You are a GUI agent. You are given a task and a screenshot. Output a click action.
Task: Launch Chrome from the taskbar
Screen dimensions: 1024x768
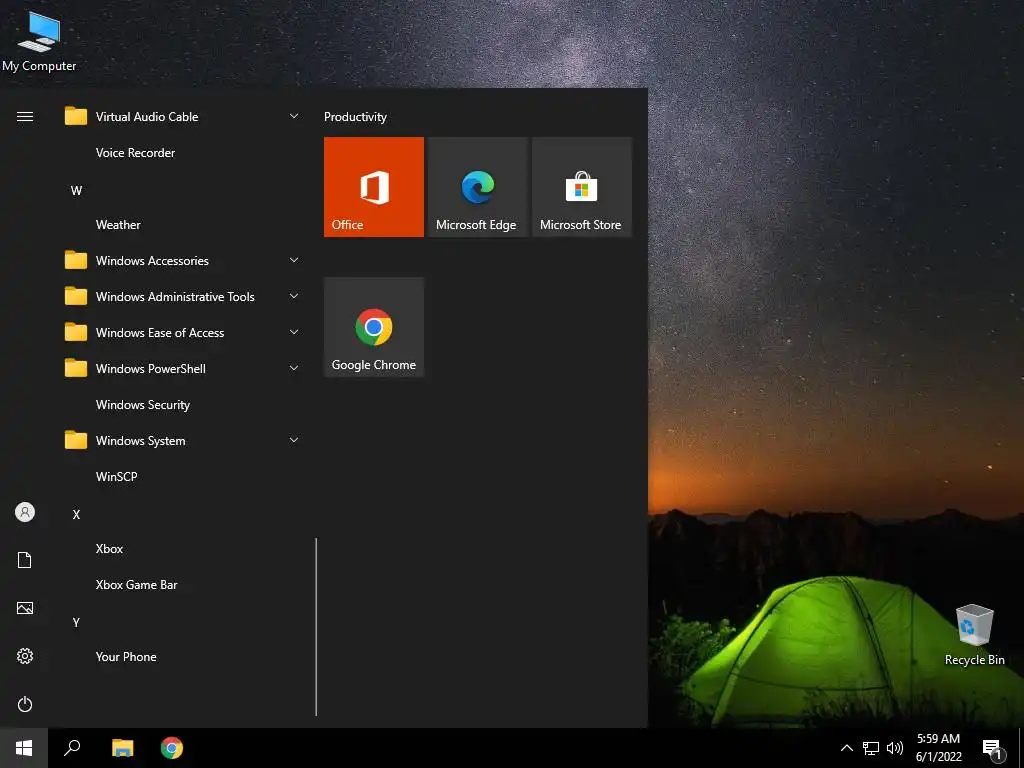point(172,748)
